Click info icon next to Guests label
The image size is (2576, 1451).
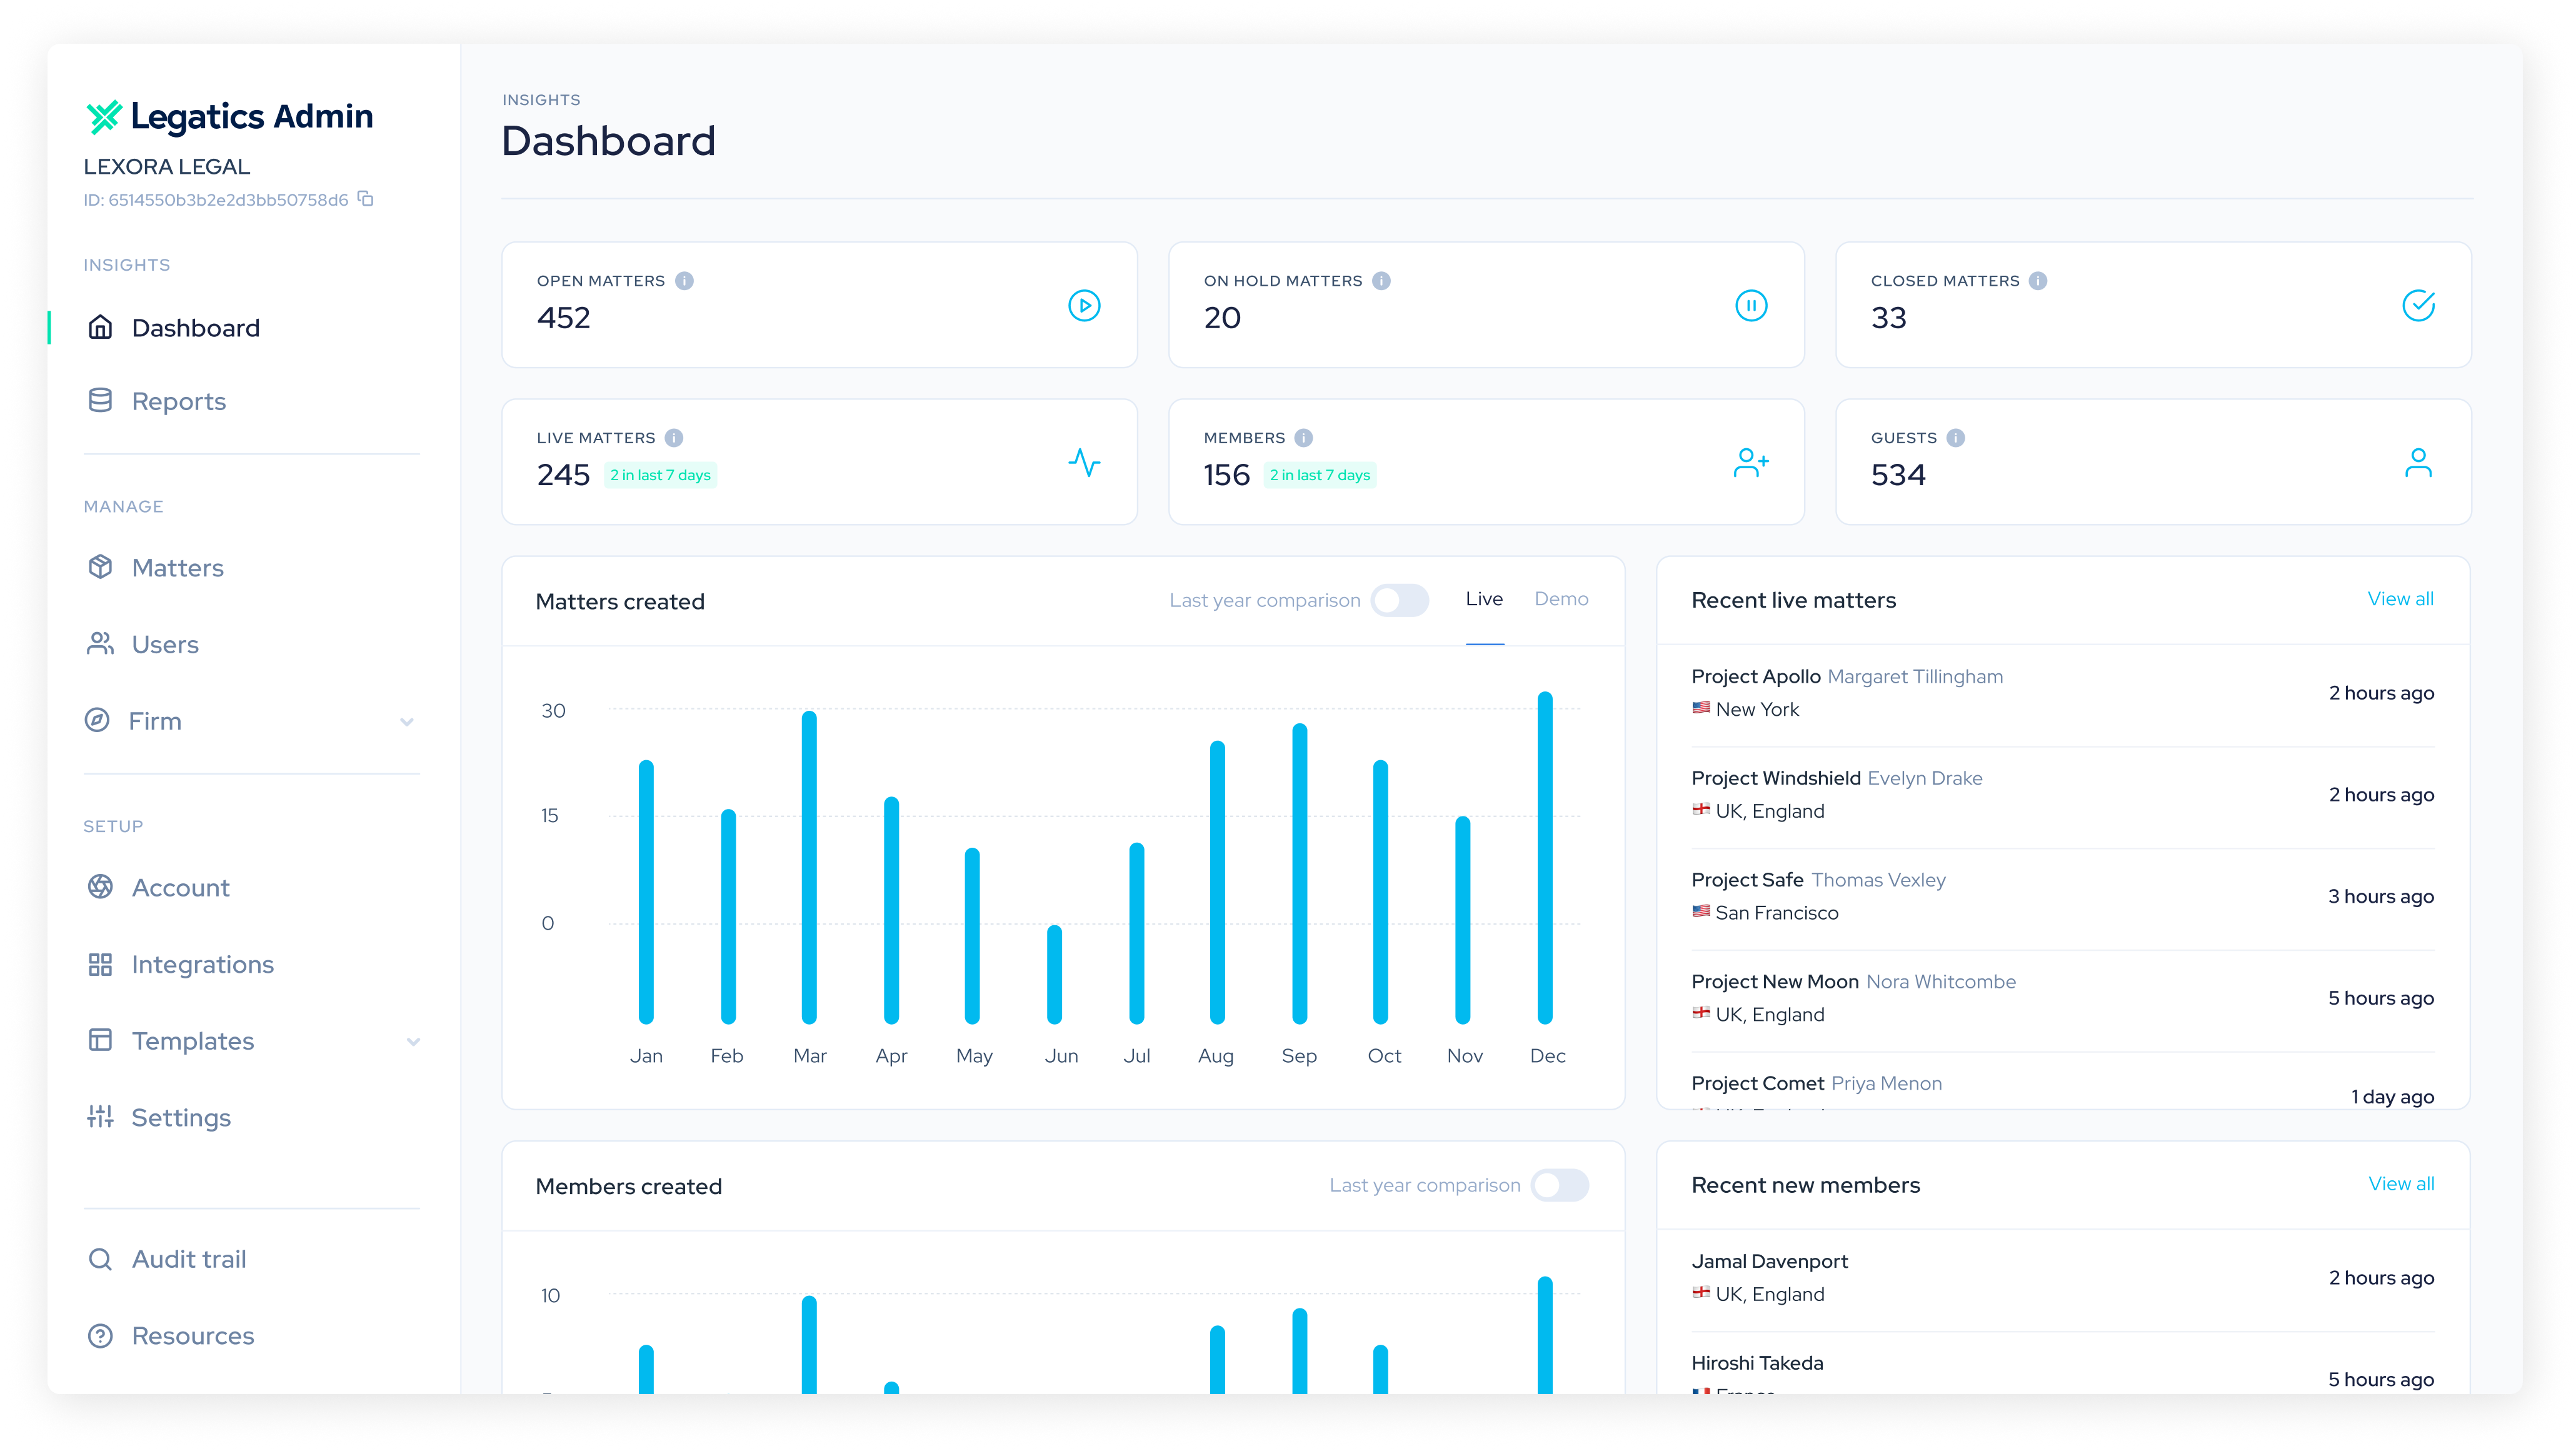(x=1956, y=438)
